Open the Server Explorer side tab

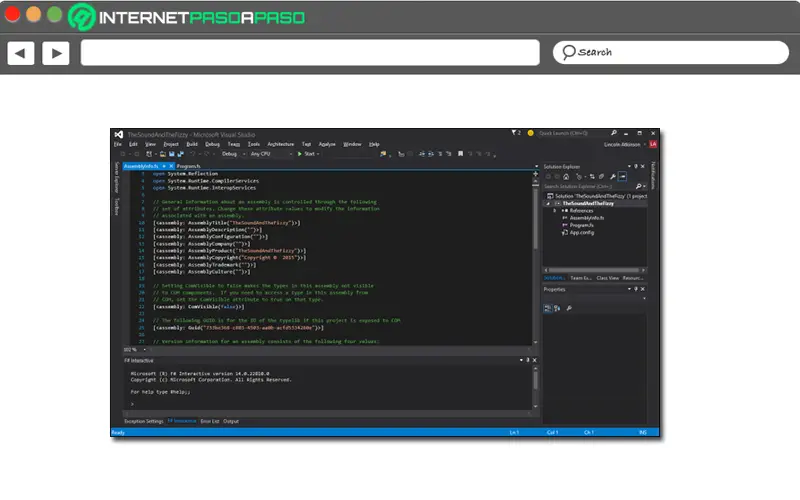(117, 177)
